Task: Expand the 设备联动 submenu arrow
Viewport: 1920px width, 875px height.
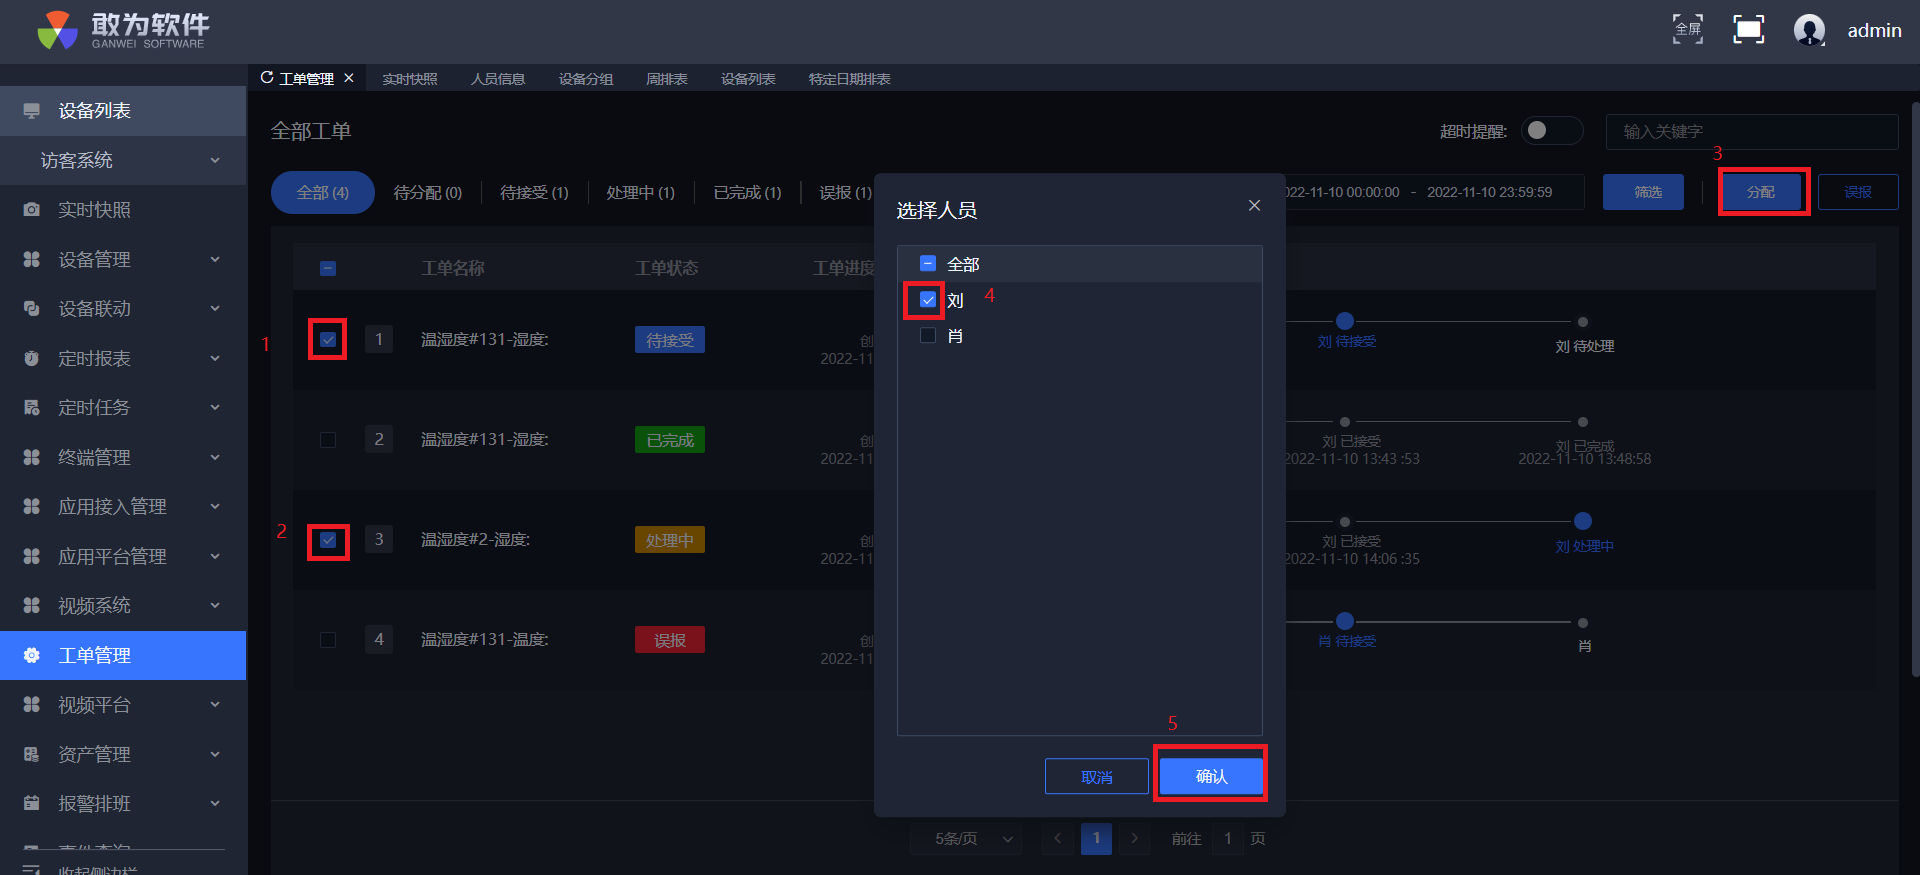Action: 215,308
